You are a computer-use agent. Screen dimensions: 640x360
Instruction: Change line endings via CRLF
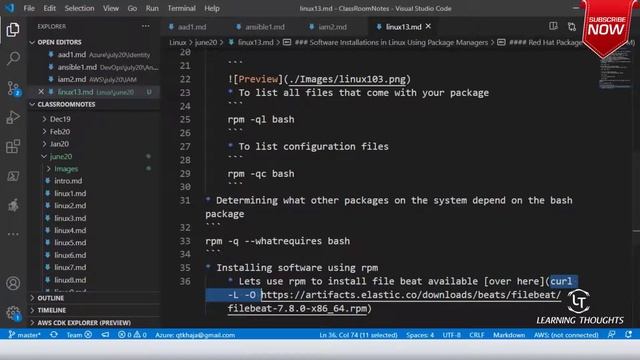[476, 335]
